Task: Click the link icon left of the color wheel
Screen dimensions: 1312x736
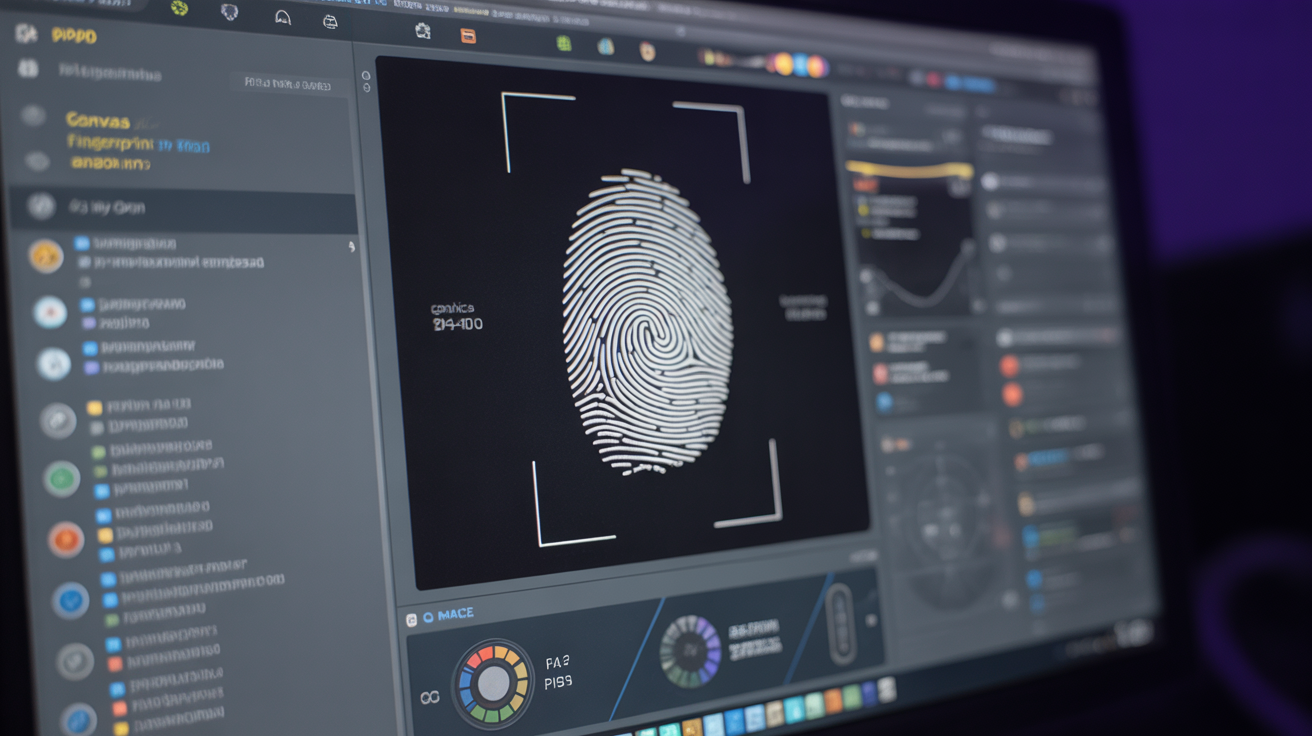Action: 430,697
